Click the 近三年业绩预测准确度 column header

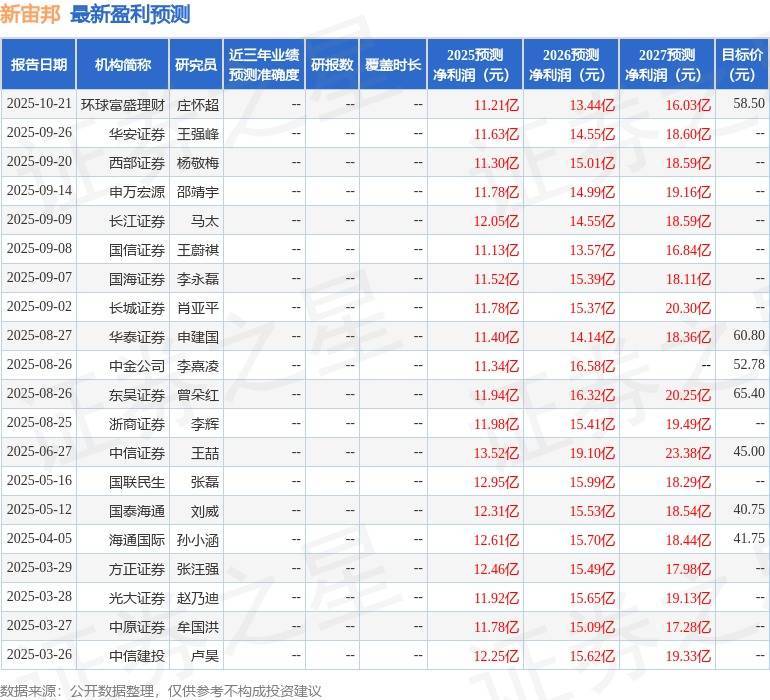[264, 64]
